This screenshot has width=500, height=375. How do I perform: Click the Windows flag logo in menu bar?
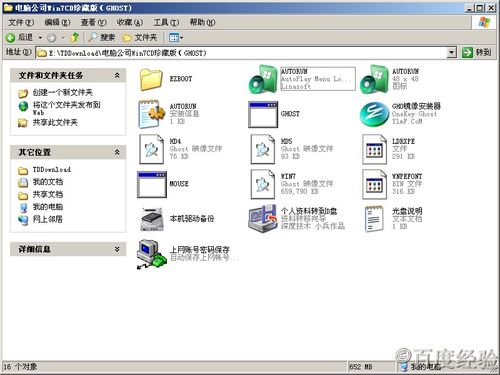pyautogui.click(x=484, y=23)
